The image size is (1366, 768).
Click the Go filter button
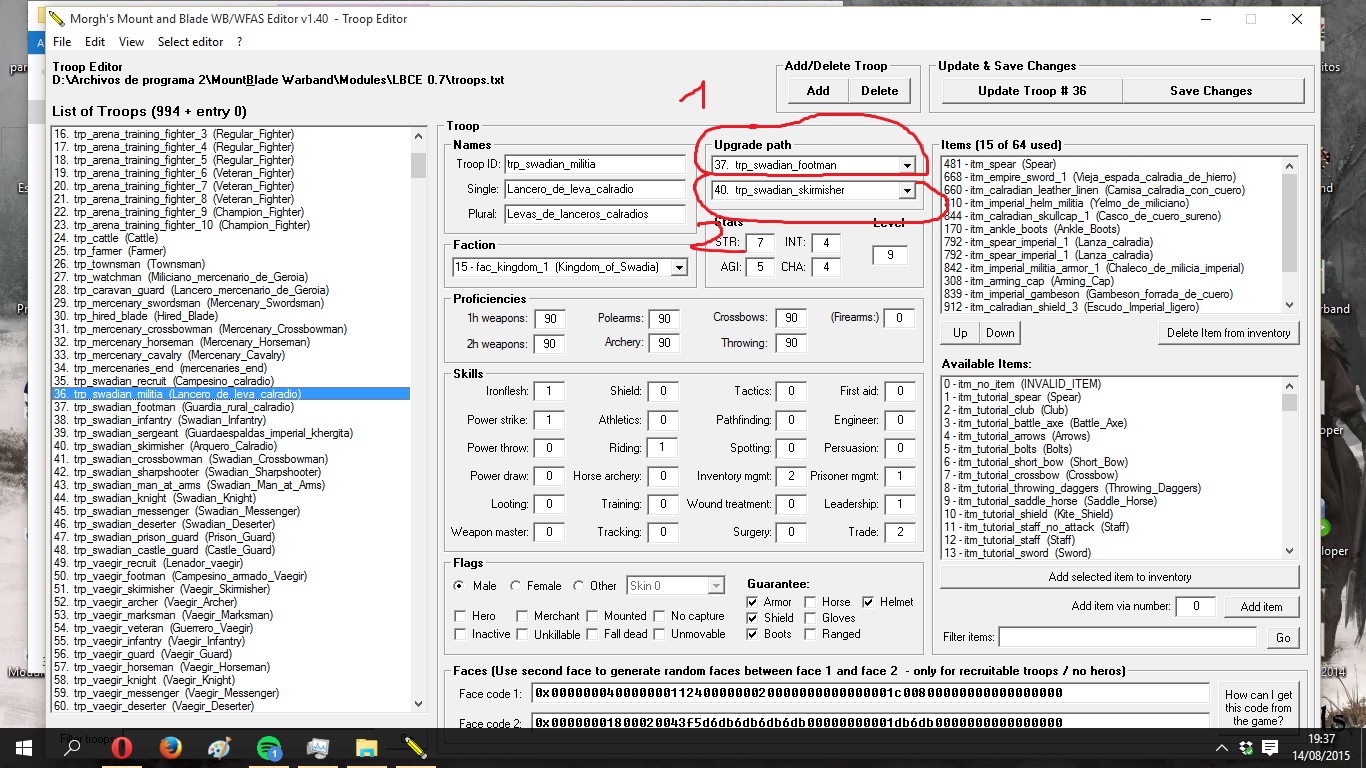[x=1283, y=637]
